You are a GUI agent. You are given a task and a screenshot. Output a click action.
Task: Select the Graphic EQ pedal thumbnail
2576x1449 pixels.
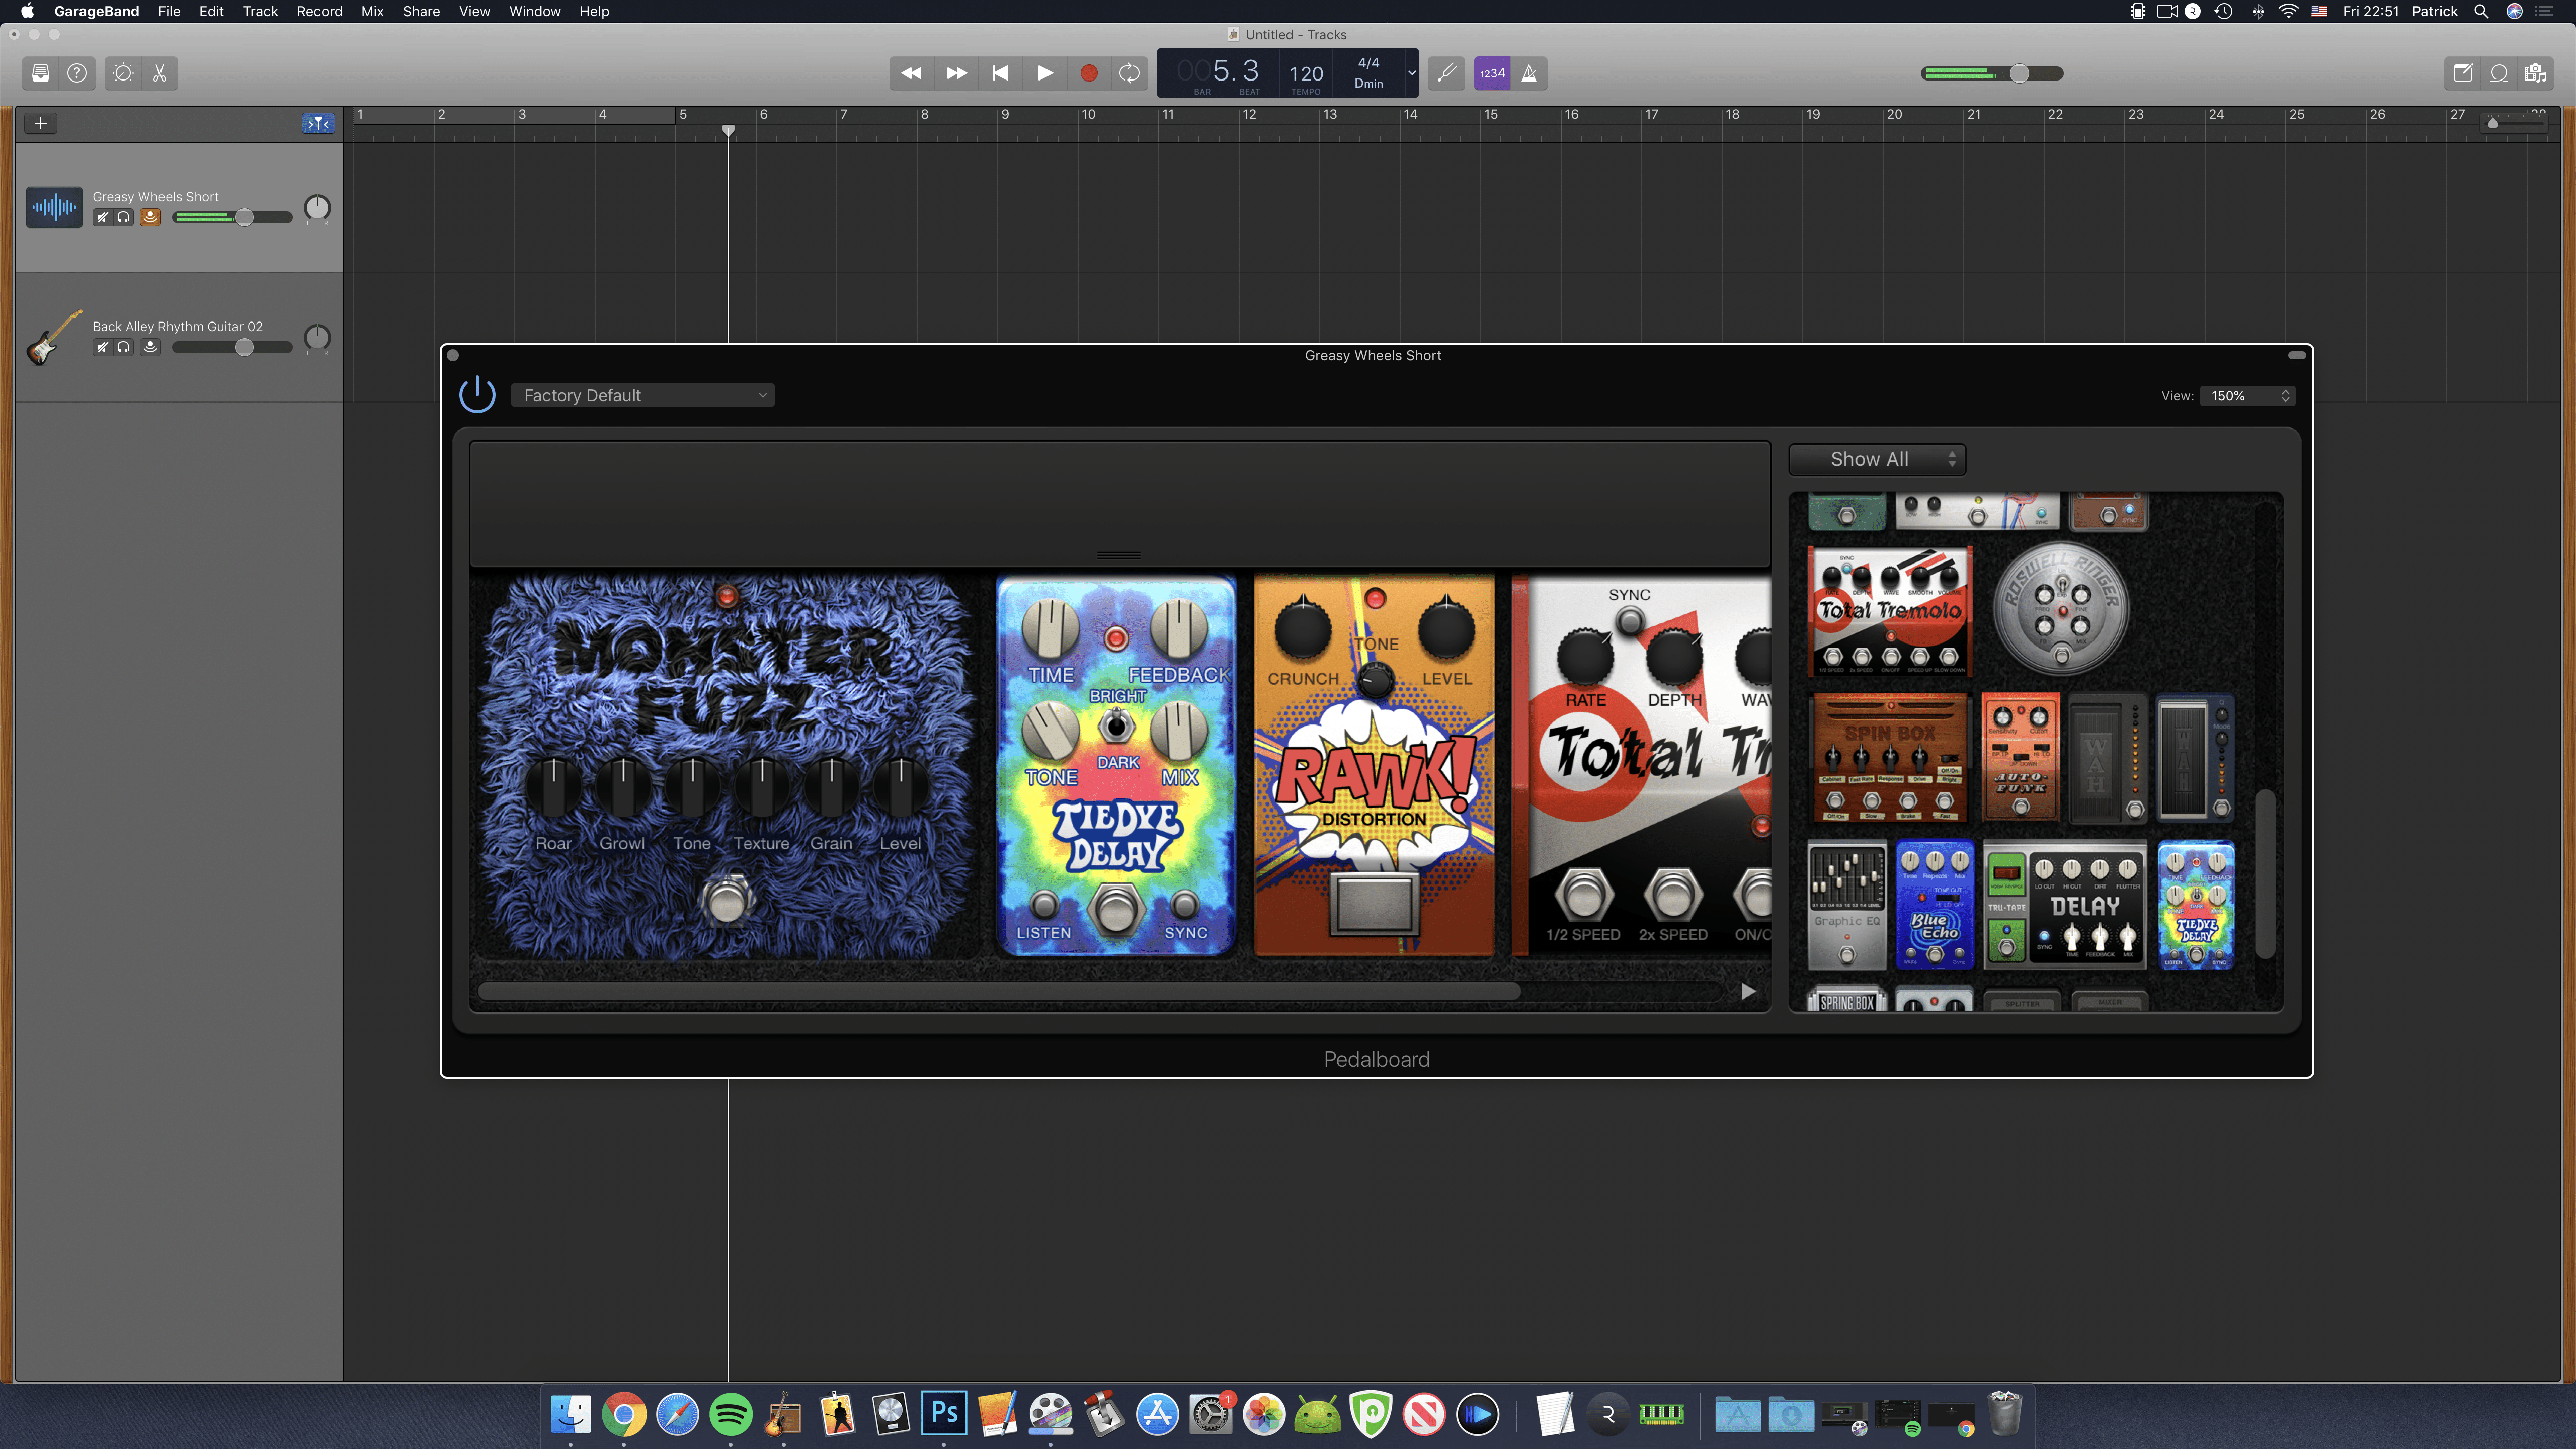(x=1847, y=904)
